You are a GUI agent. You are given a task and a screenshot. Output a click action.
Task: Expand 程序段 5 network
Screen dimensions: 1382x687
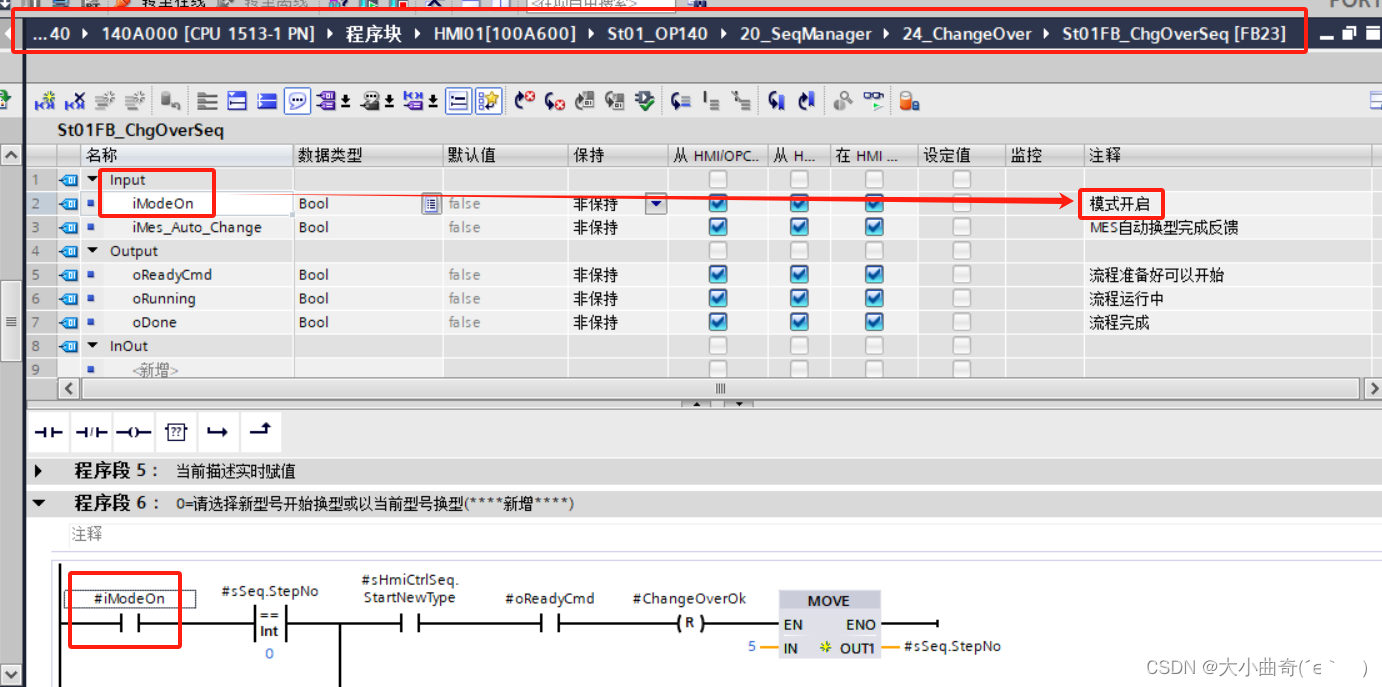(x=39, y=471)
